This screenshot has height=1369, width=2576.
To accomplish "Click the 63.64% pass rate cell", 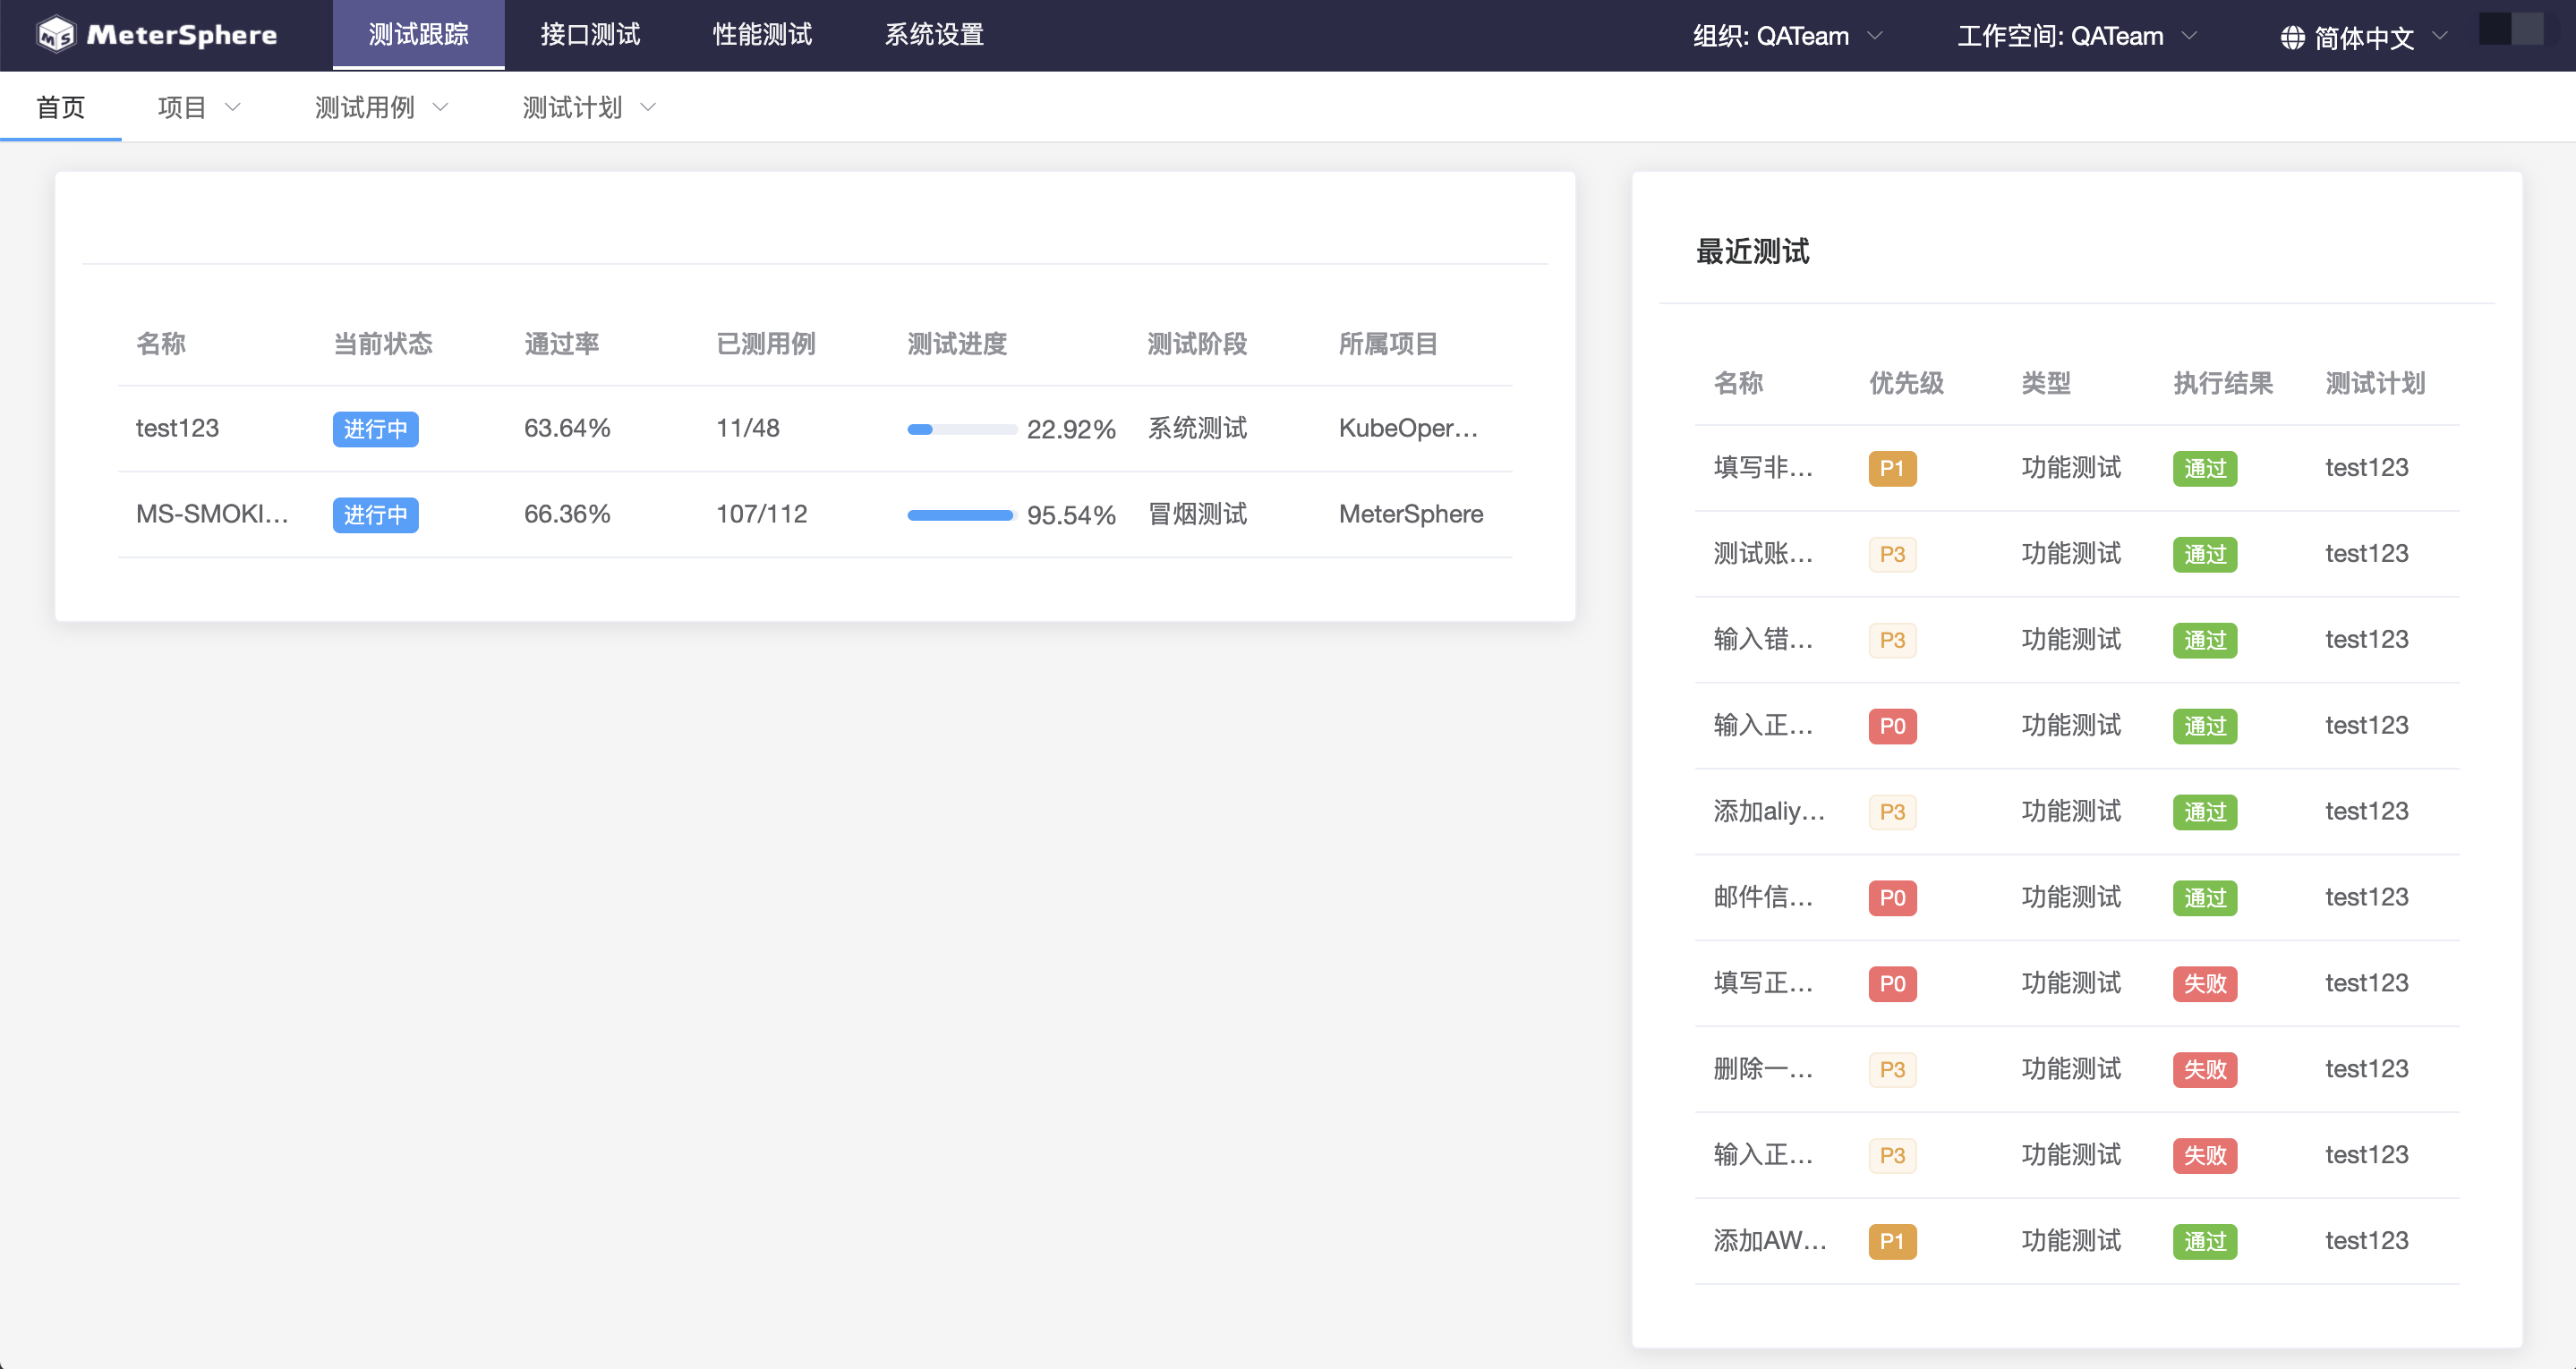I will [567, 428].
